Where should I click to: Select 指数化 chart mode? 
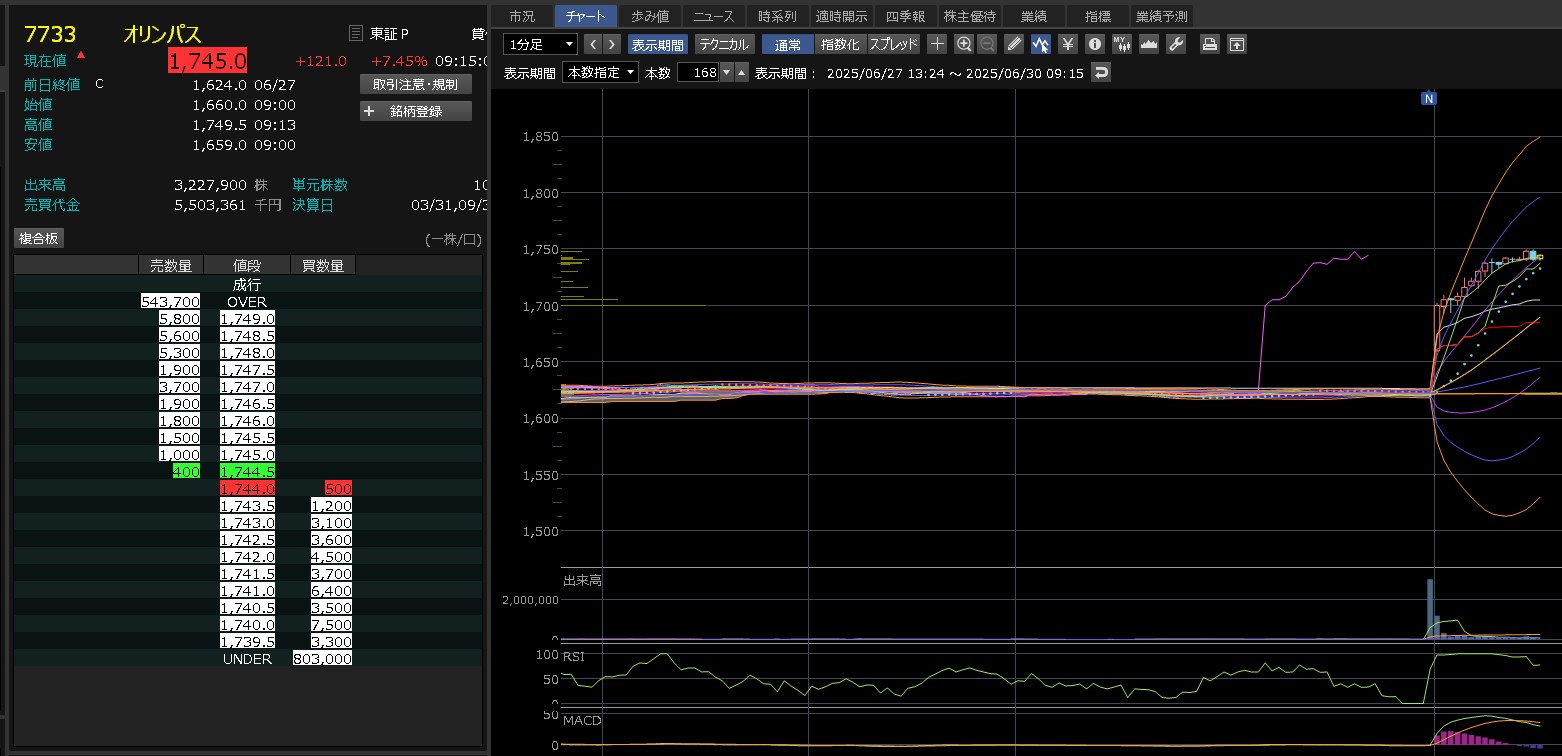coord(840,44)
